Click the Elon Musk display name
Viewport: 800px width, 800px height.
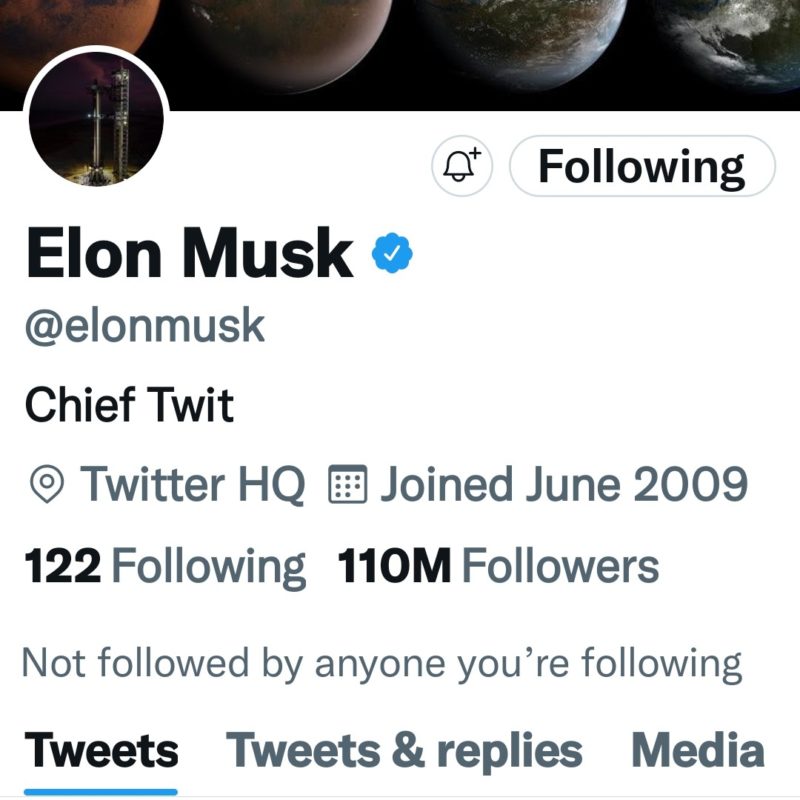point(189,256)
